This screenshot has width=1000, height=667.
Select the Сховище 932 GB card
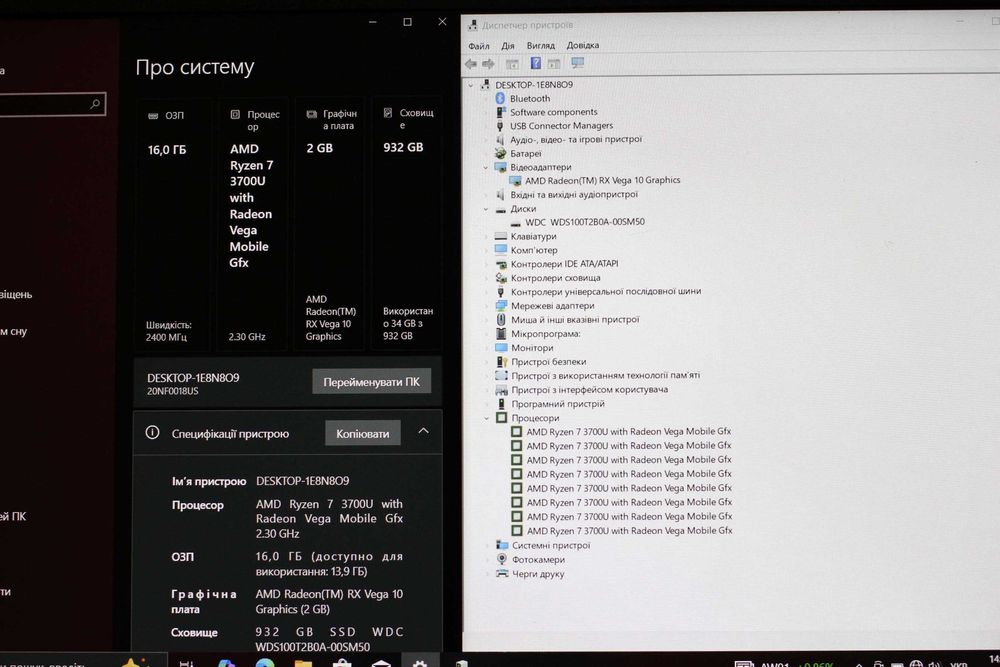(406, 225)
